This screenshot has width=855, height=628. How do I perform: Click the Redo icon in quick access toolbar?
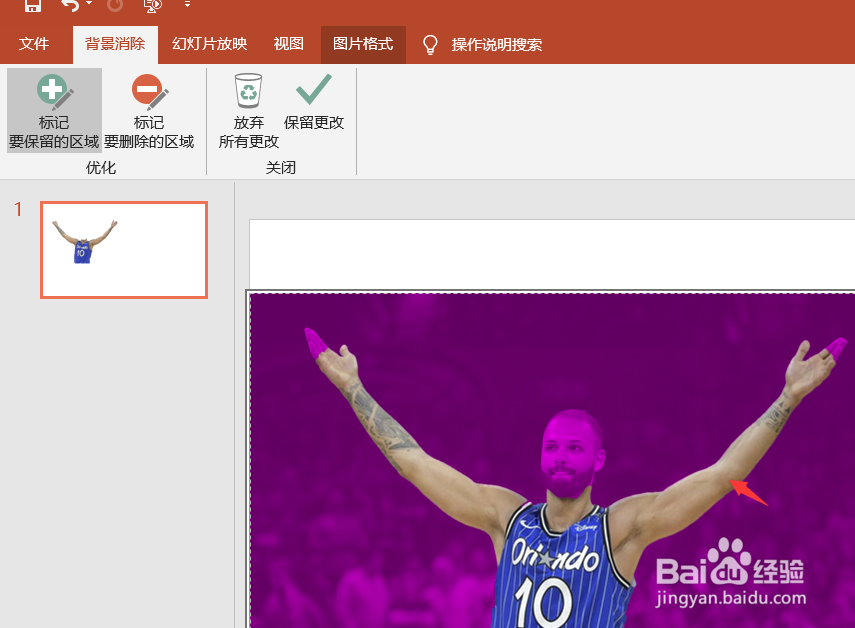[115, 5]
